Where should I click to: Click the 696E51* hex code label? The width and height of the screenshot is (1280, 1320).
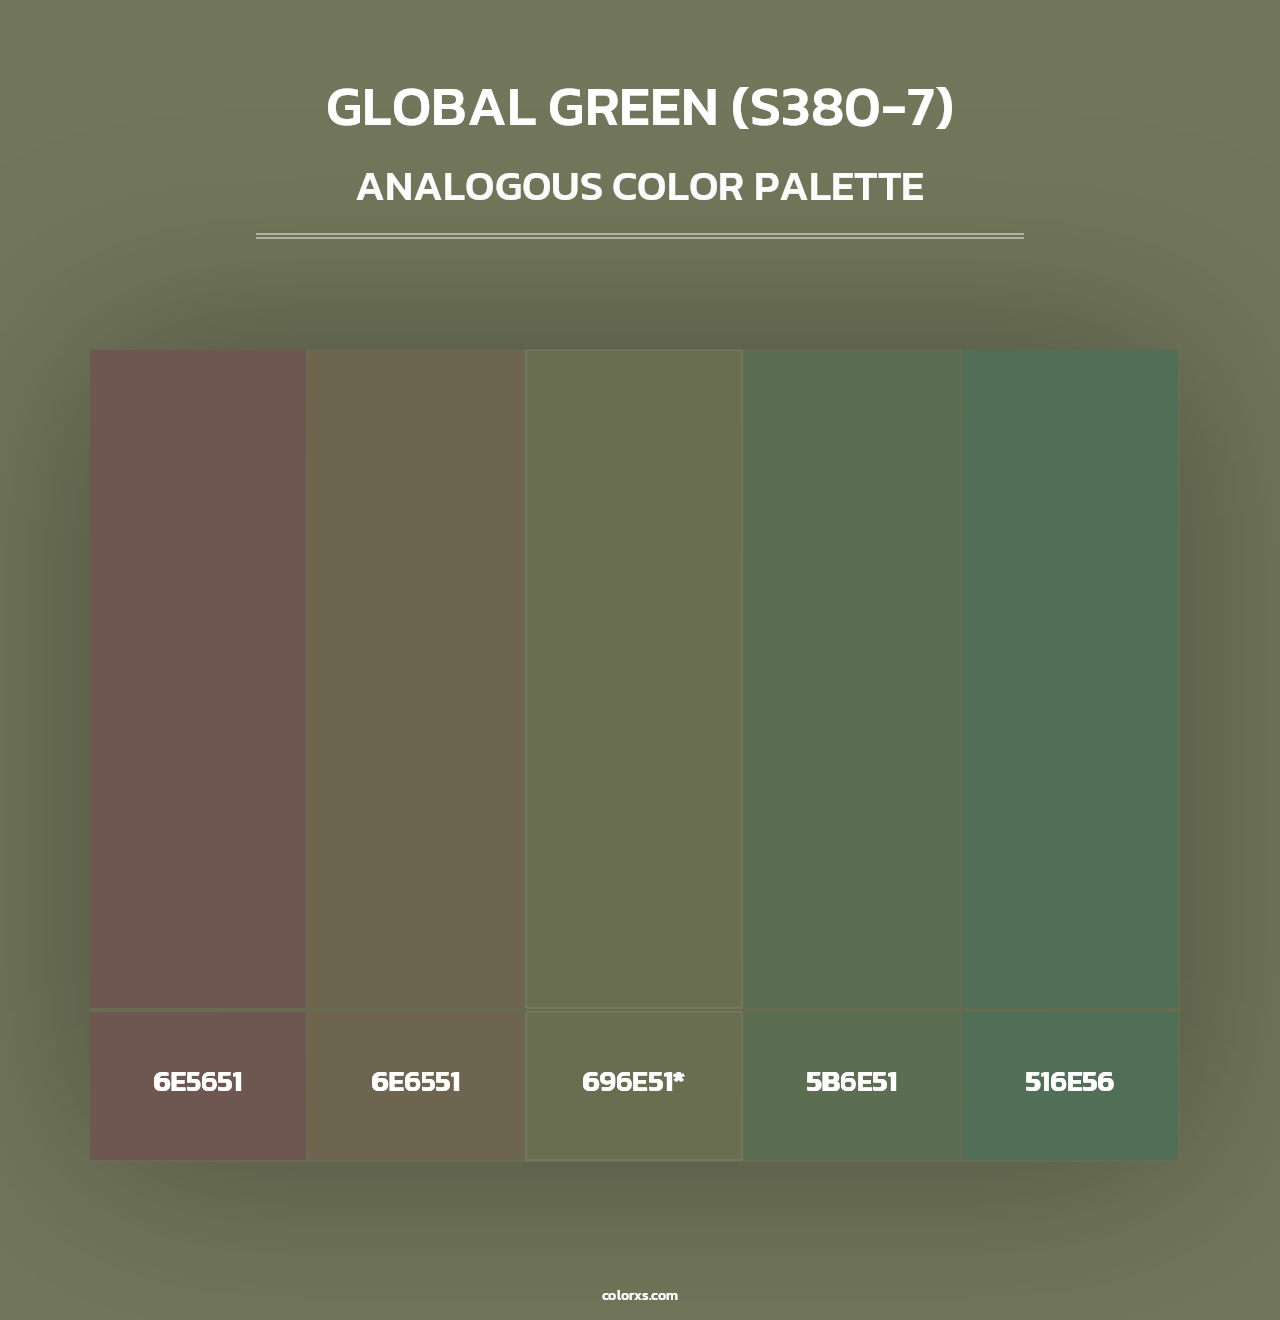(634, 1082)
